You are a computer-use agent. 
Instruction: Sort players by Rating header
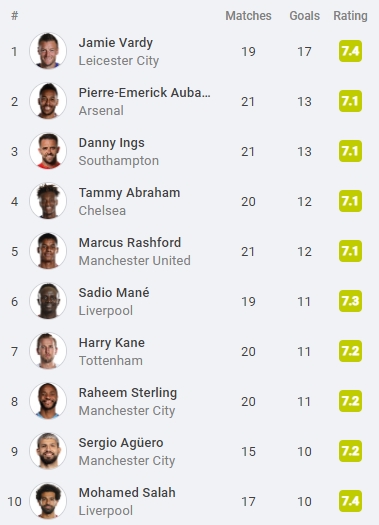350,16
